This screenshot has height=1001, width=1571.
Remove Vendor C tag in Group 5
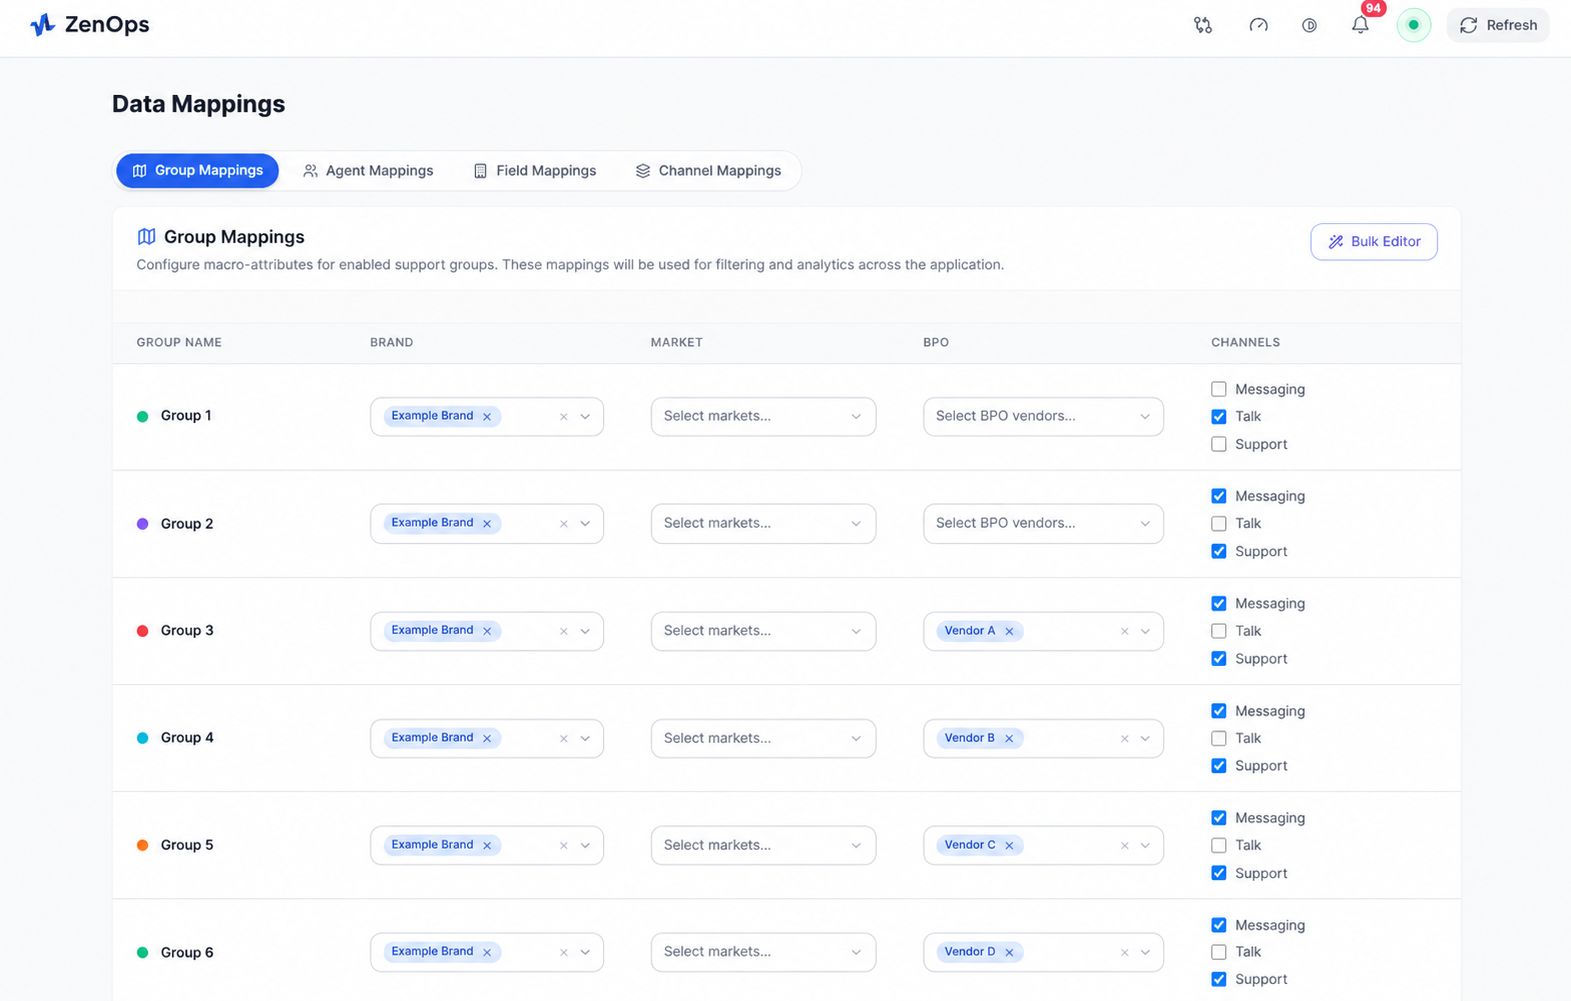(1009, 845)
